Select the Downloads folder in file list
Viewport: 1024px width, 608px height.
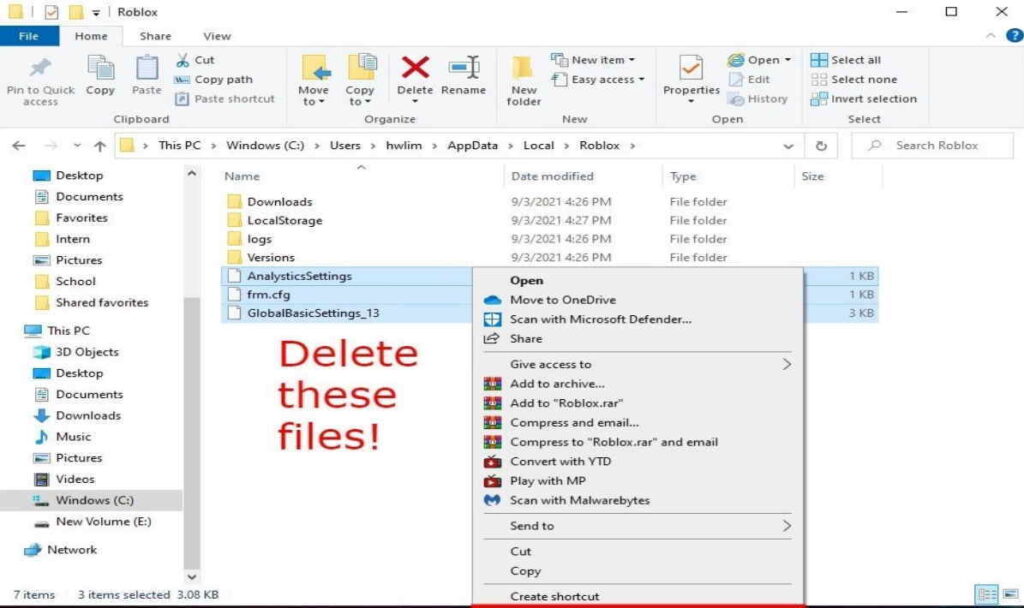280,202
